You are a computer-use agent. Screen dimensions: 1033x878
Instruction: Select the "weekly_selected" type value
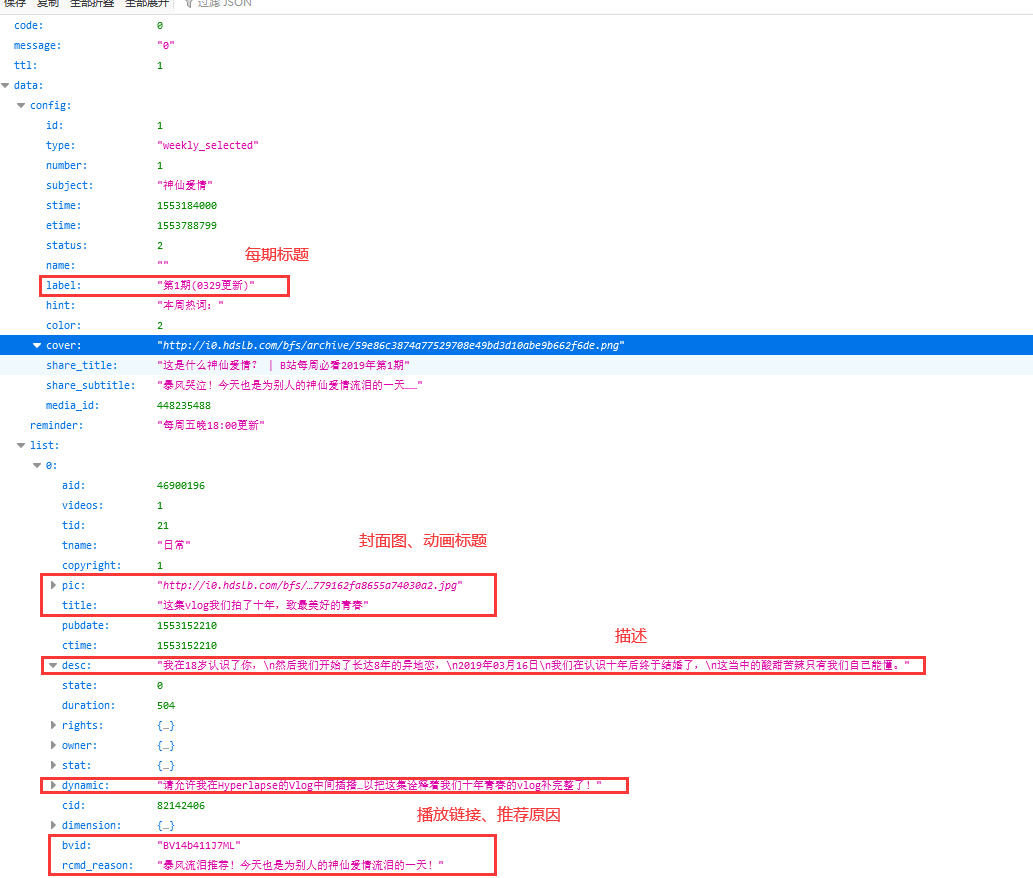pyautogui.click(x=208, y=145)
